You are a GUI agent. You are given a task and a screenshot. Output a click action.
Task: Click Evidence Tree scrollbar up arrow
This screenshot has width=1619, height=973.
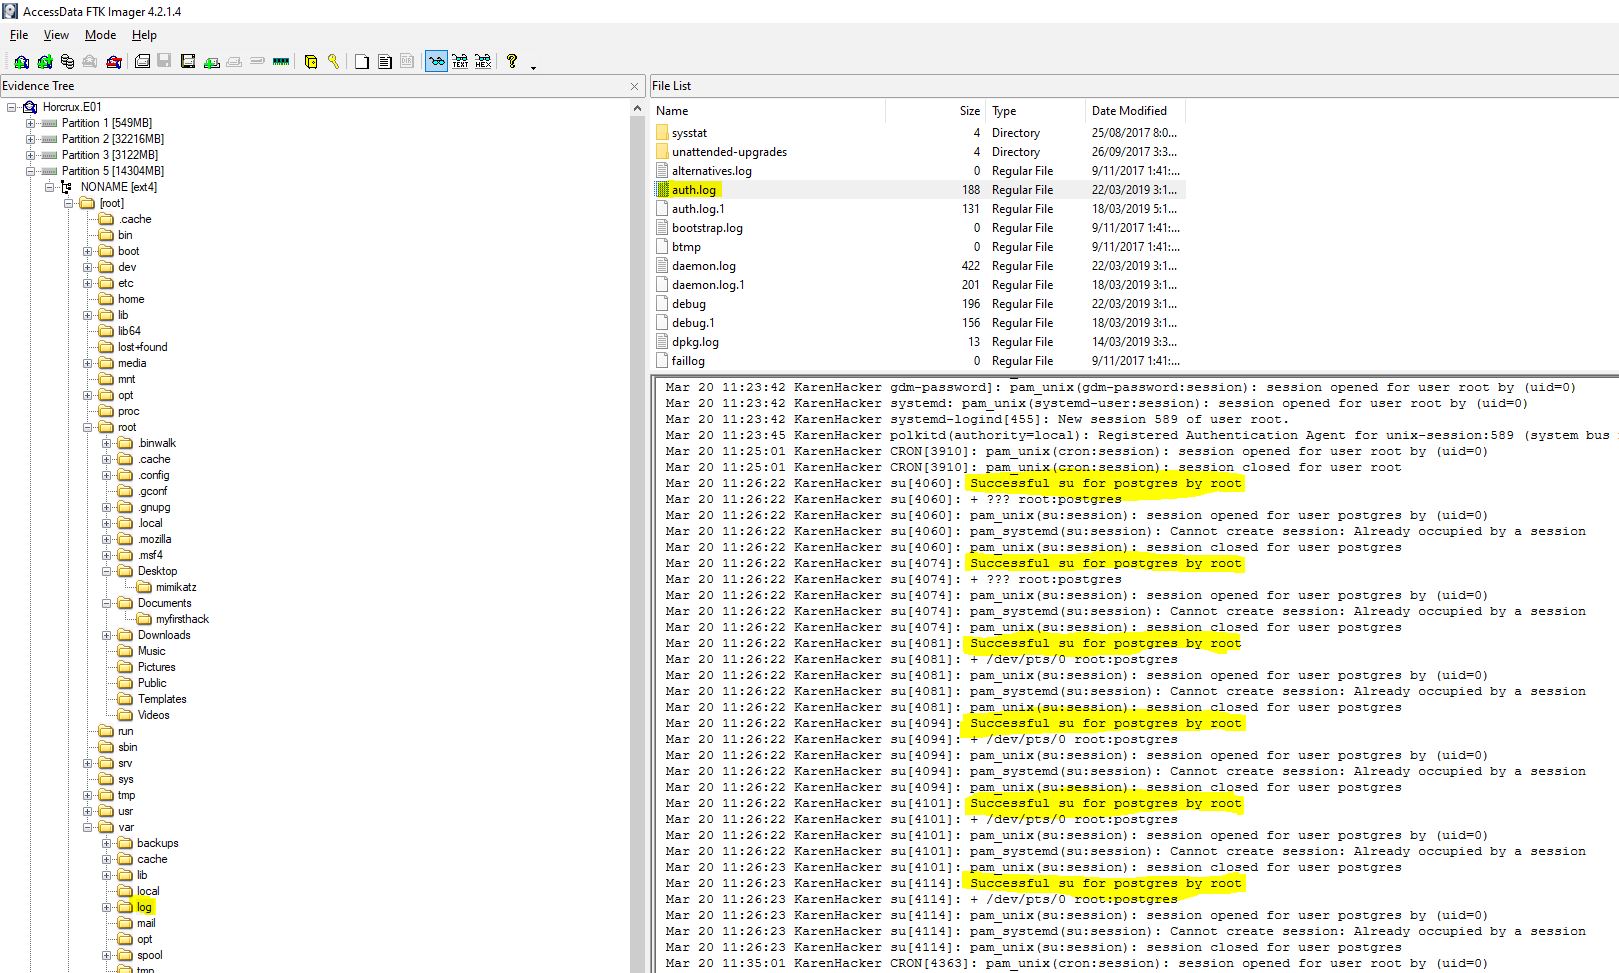tap(637, 107)
